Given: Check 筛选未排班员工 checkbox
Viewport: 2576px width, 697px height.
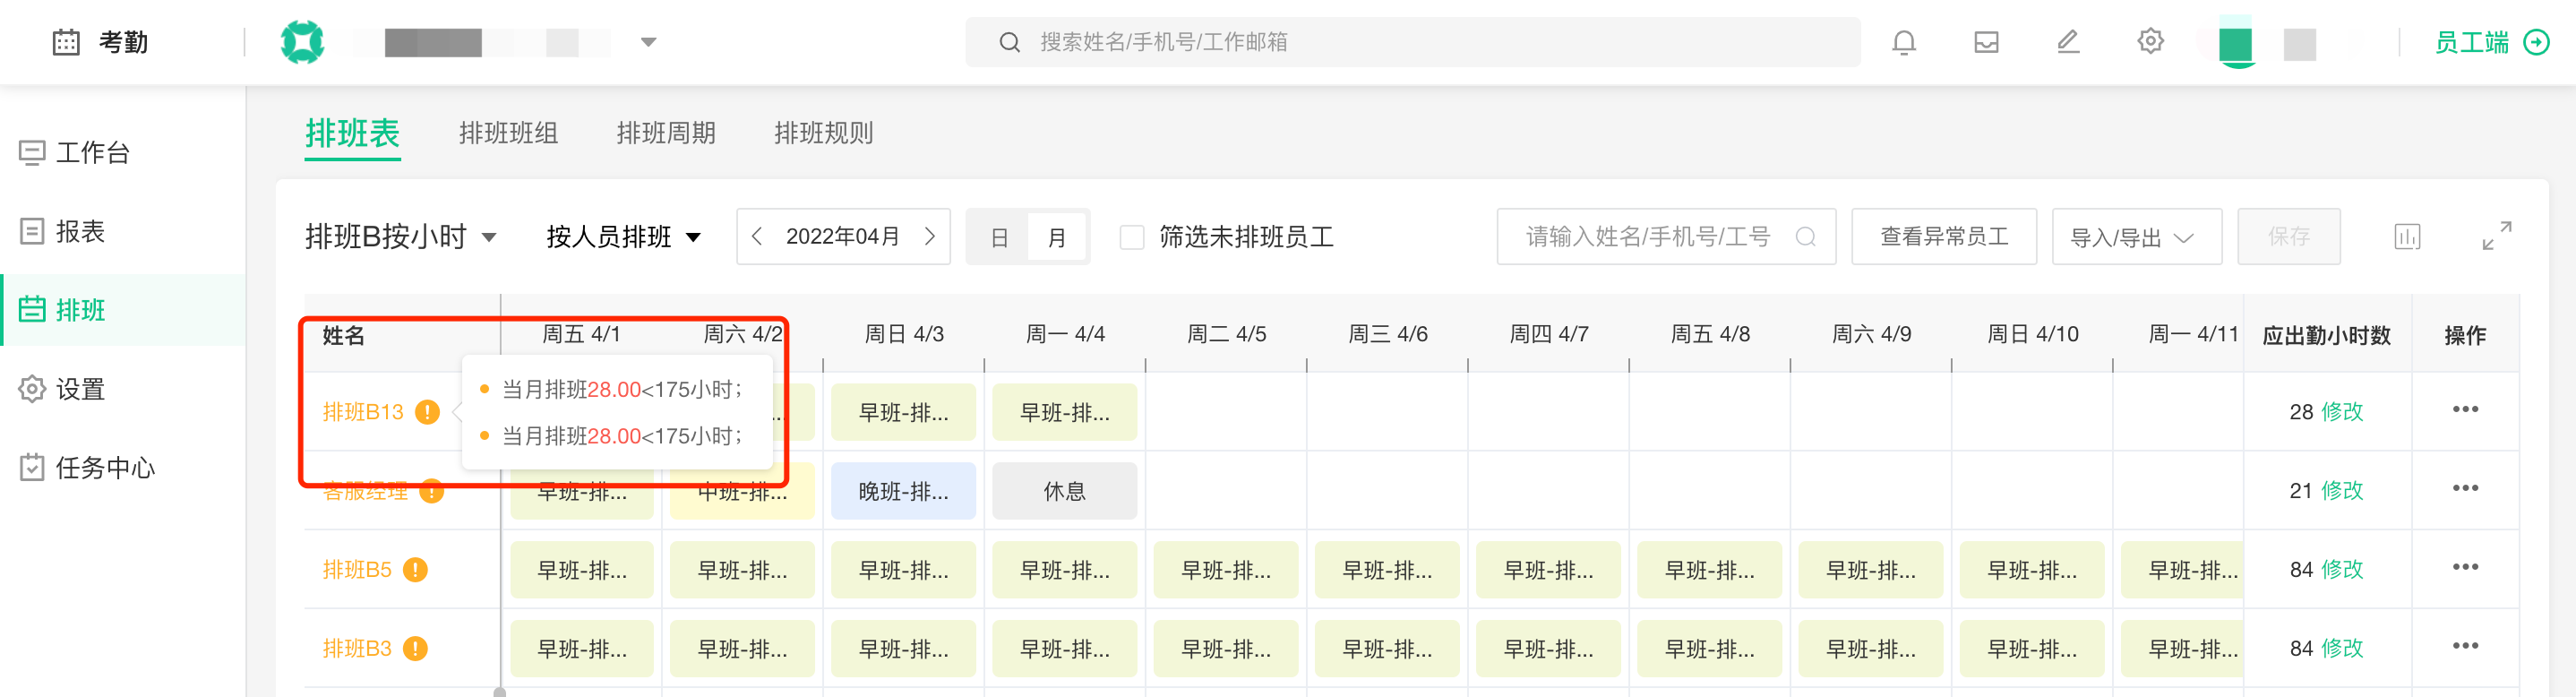Looking at the screenshot, I should 1131,237.
